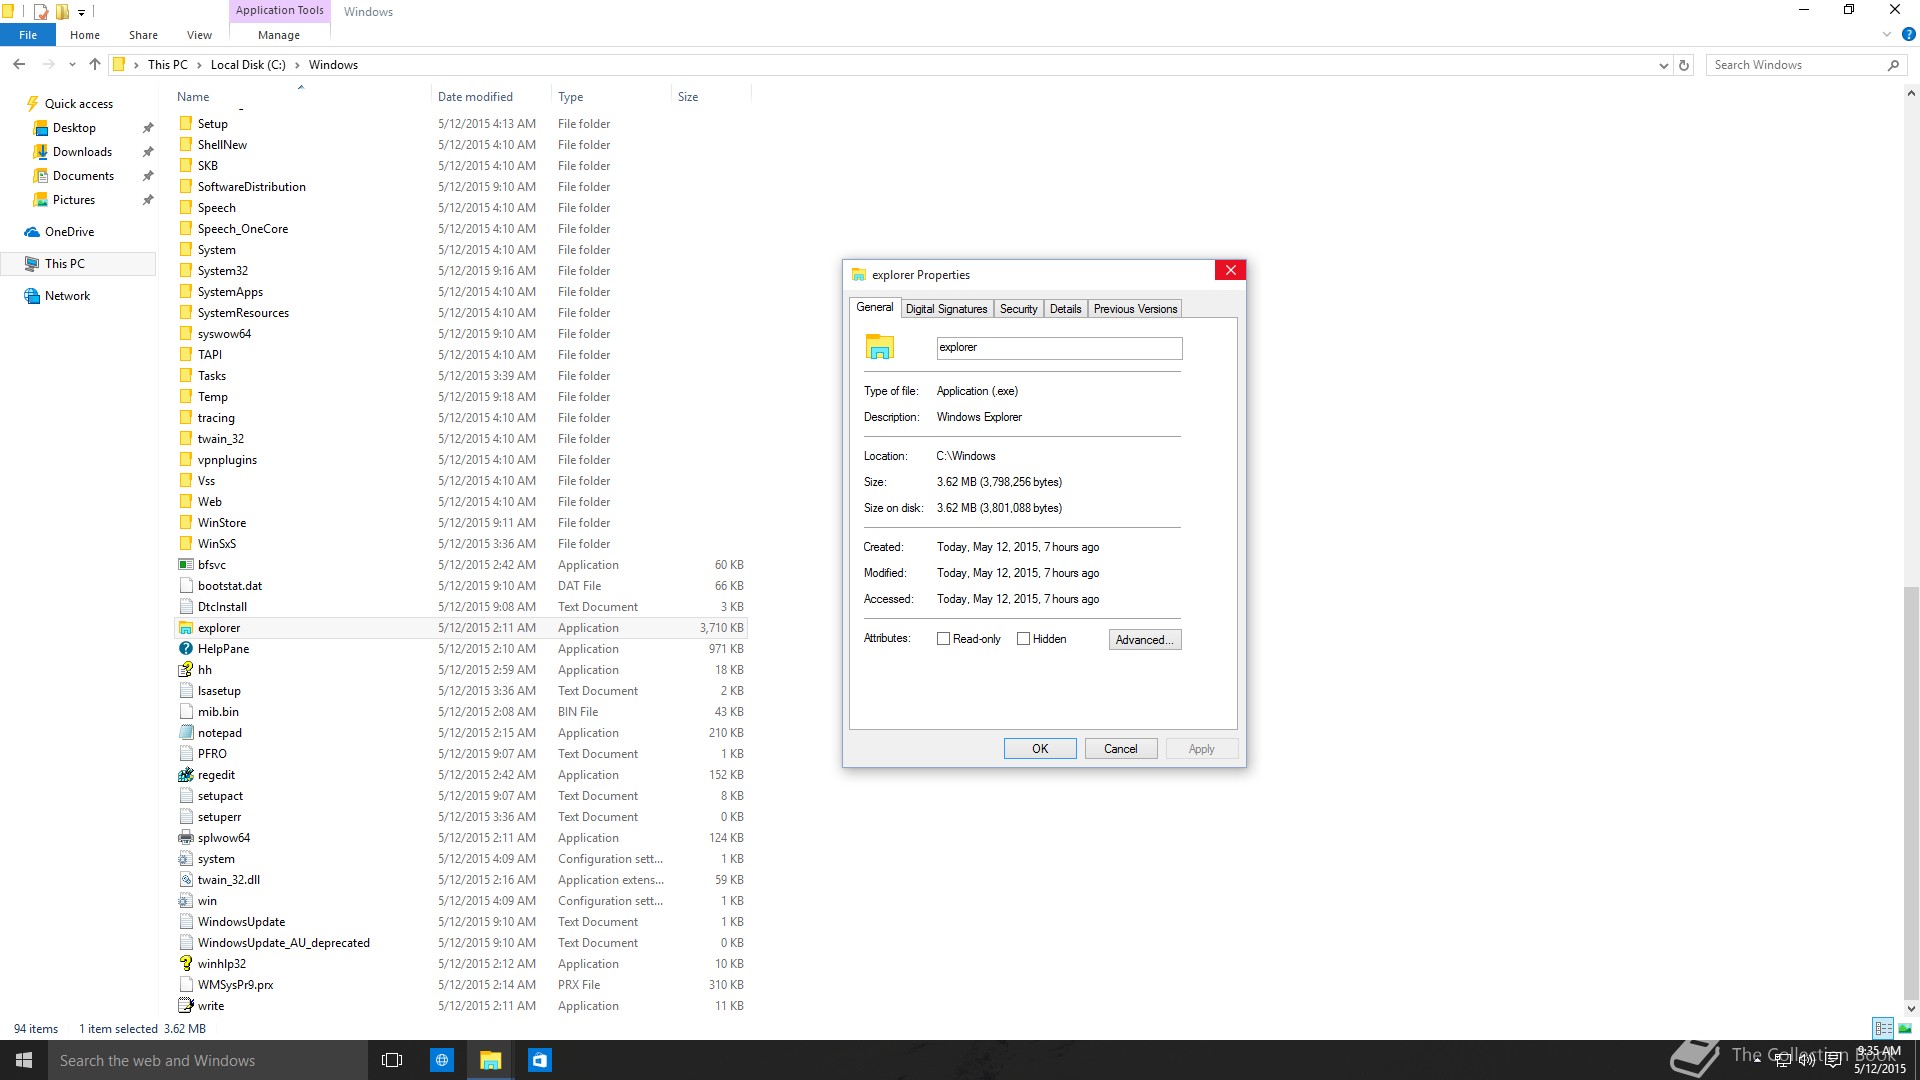Open the View ribbon tab

(199, 35)
